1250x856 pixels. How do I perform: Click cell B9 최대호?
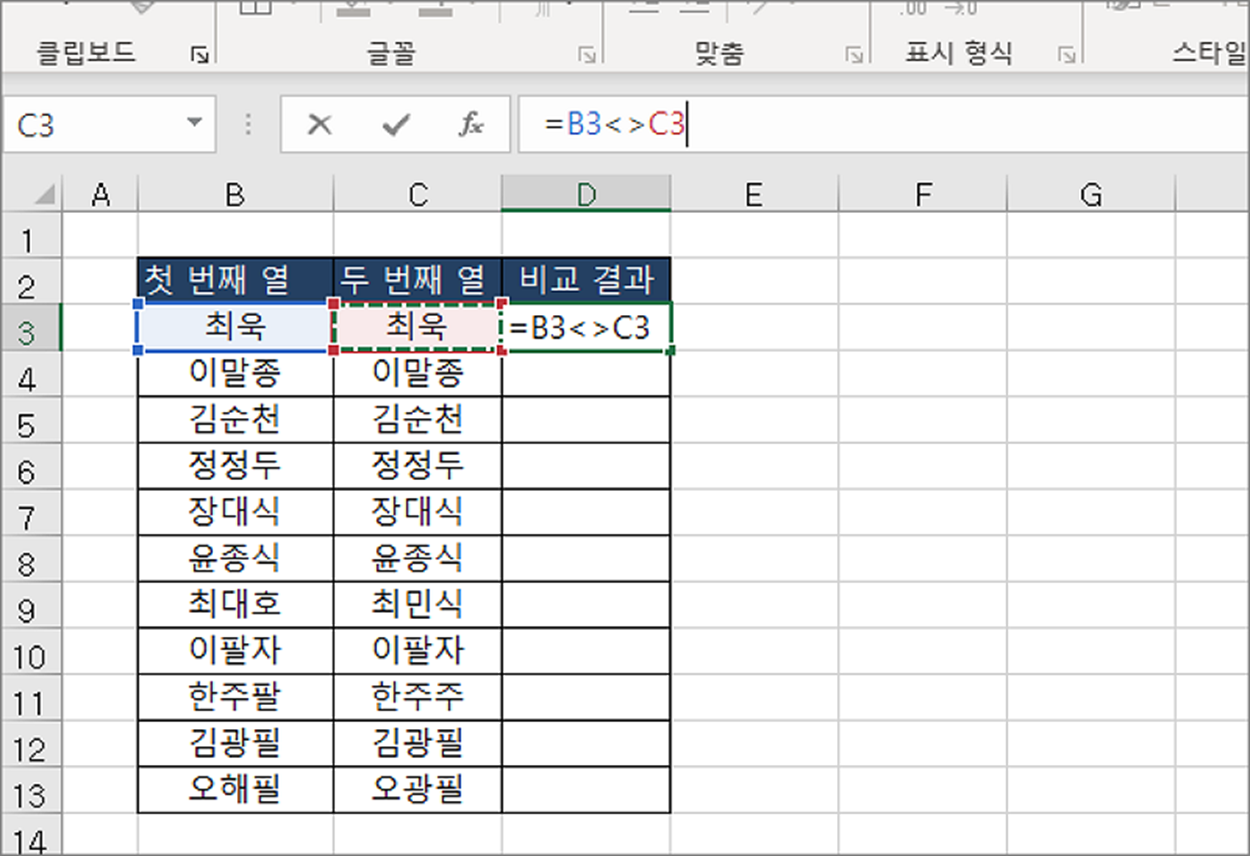coord(235,605)
